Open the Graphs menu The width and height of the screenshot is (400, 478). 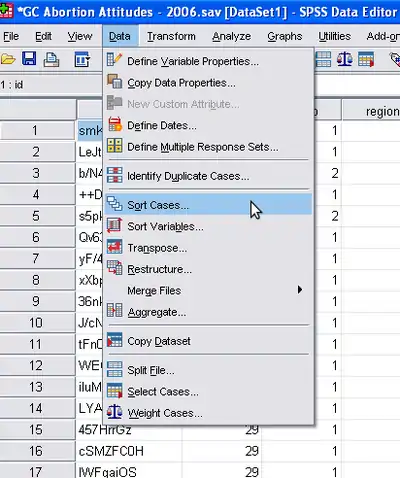[285, 36]
